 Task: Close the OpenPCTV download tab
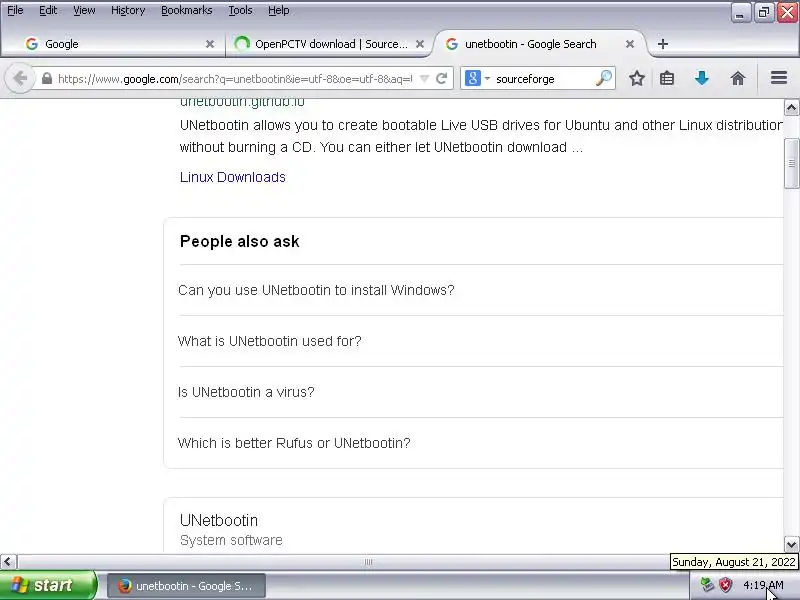420,44
